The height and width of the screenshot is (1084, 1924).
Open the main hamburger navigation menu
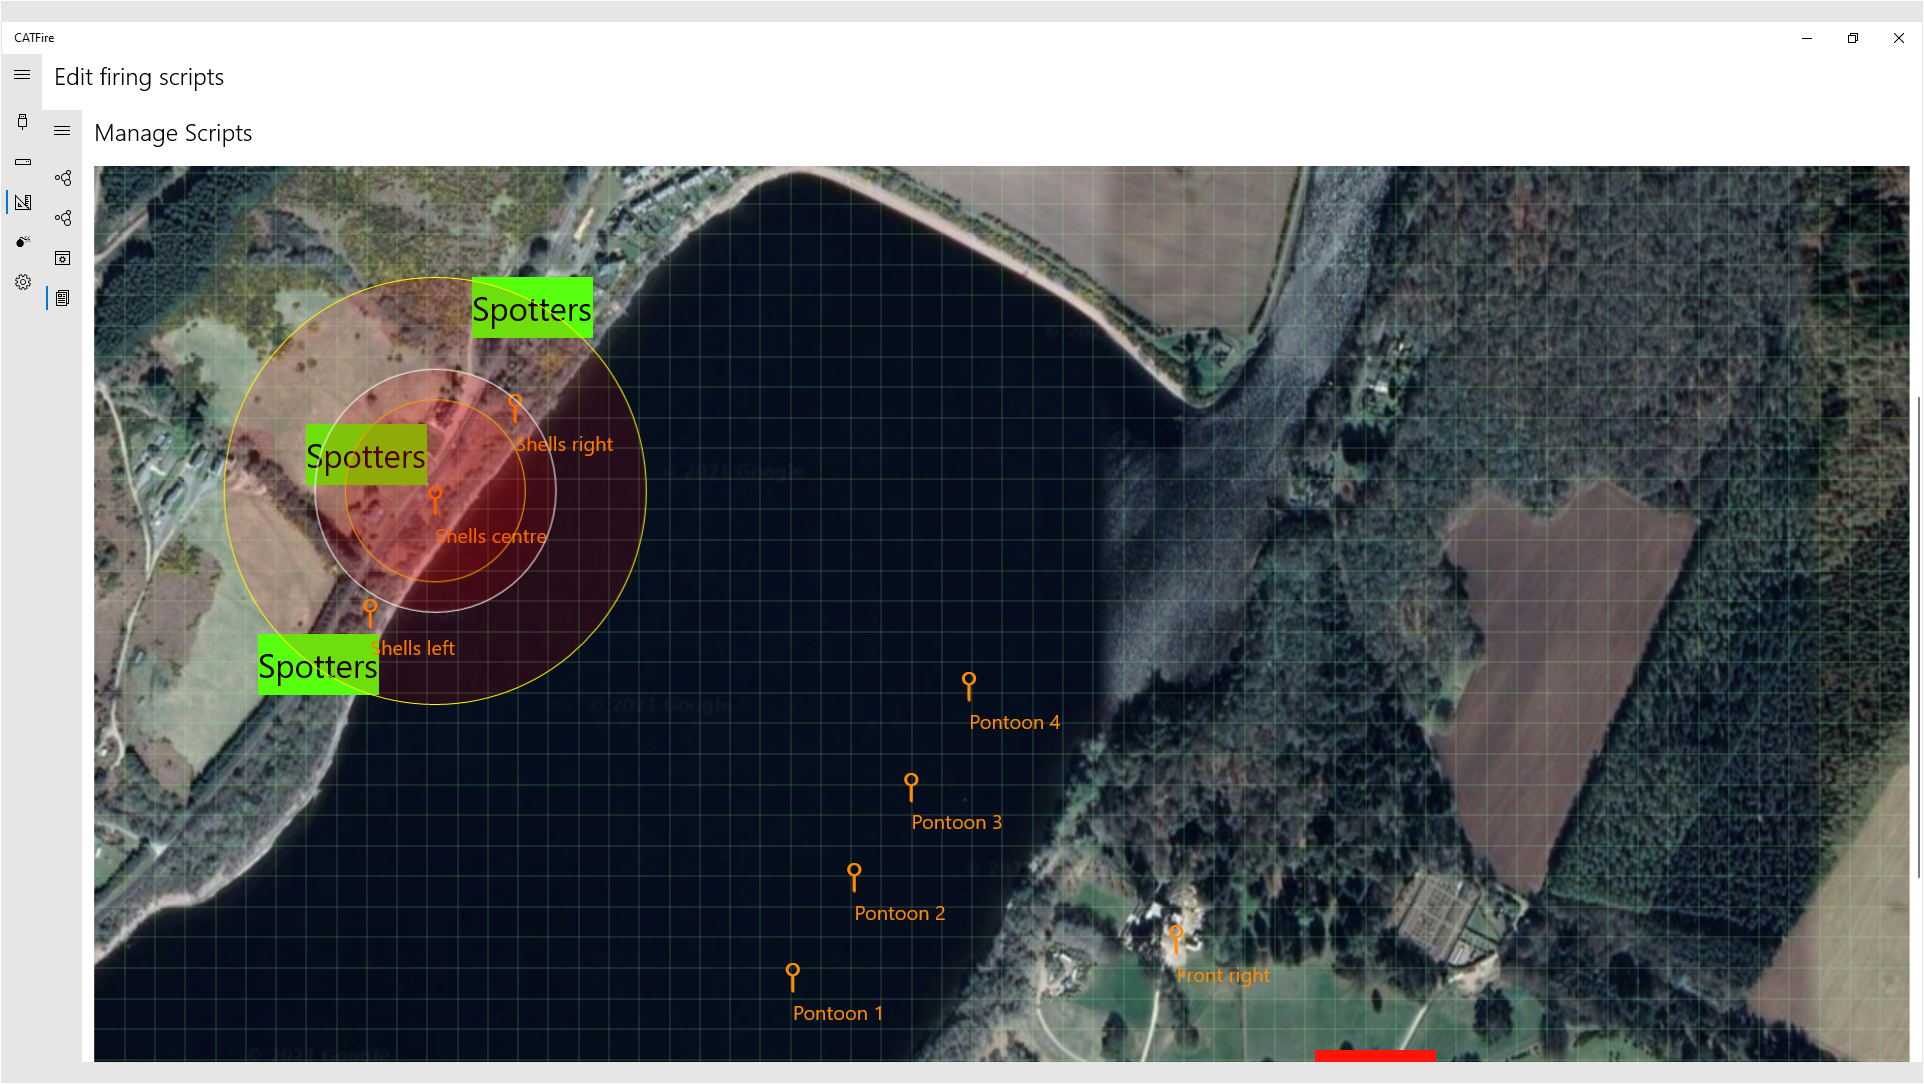tap(22, 75)
